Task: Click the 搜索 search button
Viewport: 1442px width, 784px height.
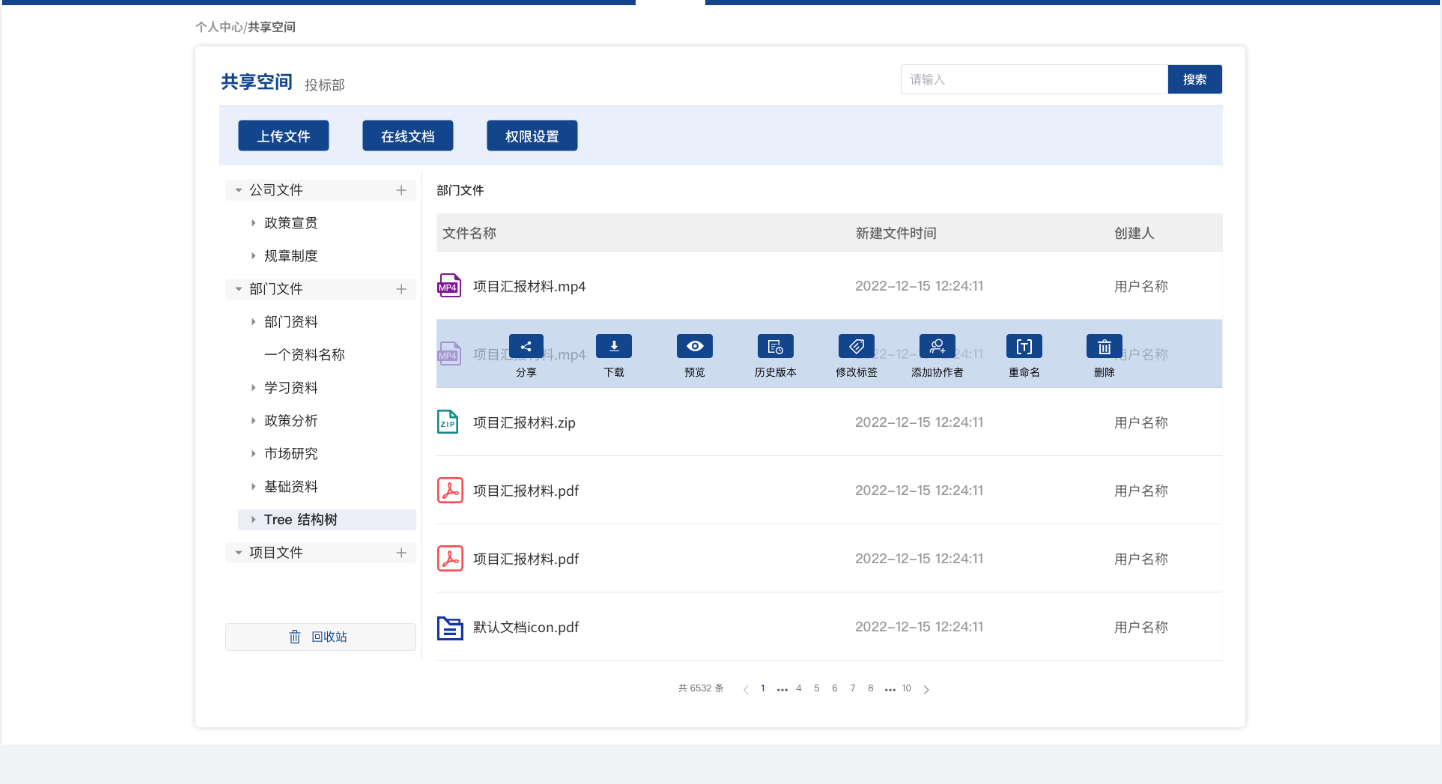Action: click(x=1195, y=79)
